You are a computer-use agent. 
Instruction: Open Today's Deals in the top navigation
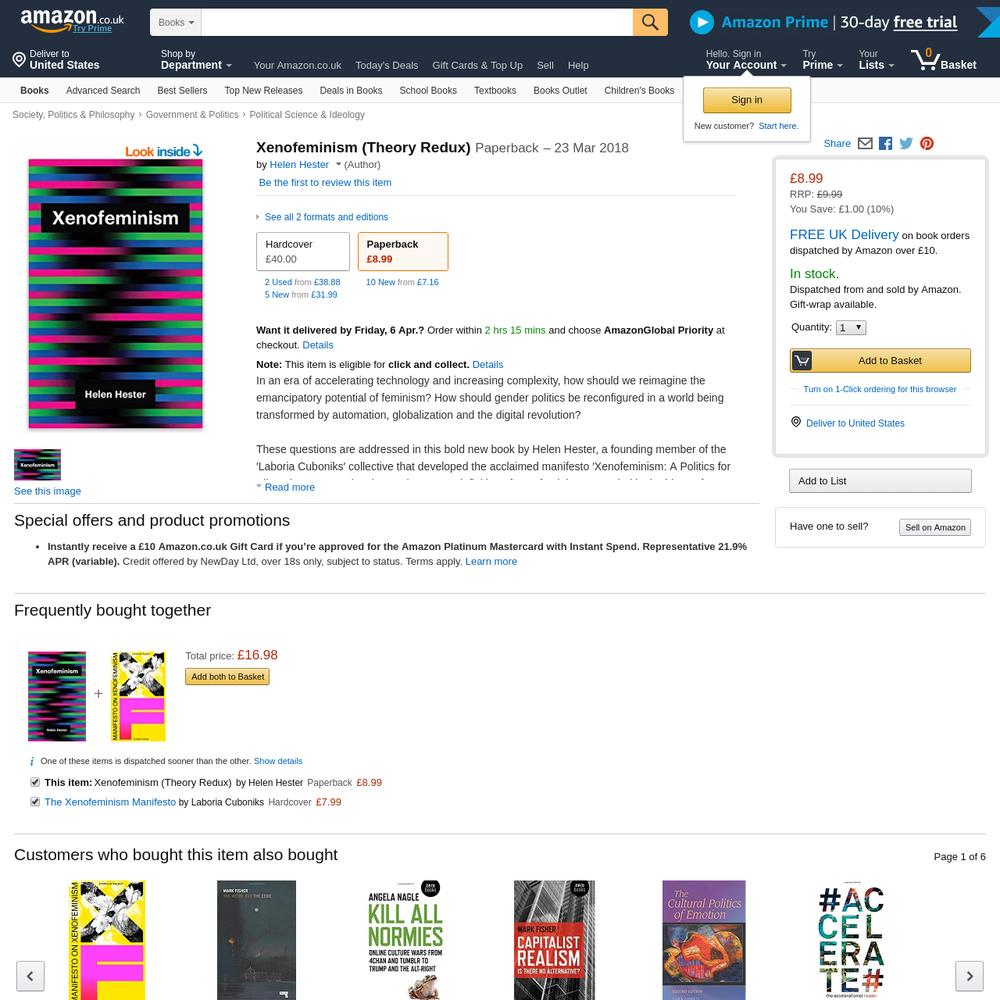tap(386, 66)
